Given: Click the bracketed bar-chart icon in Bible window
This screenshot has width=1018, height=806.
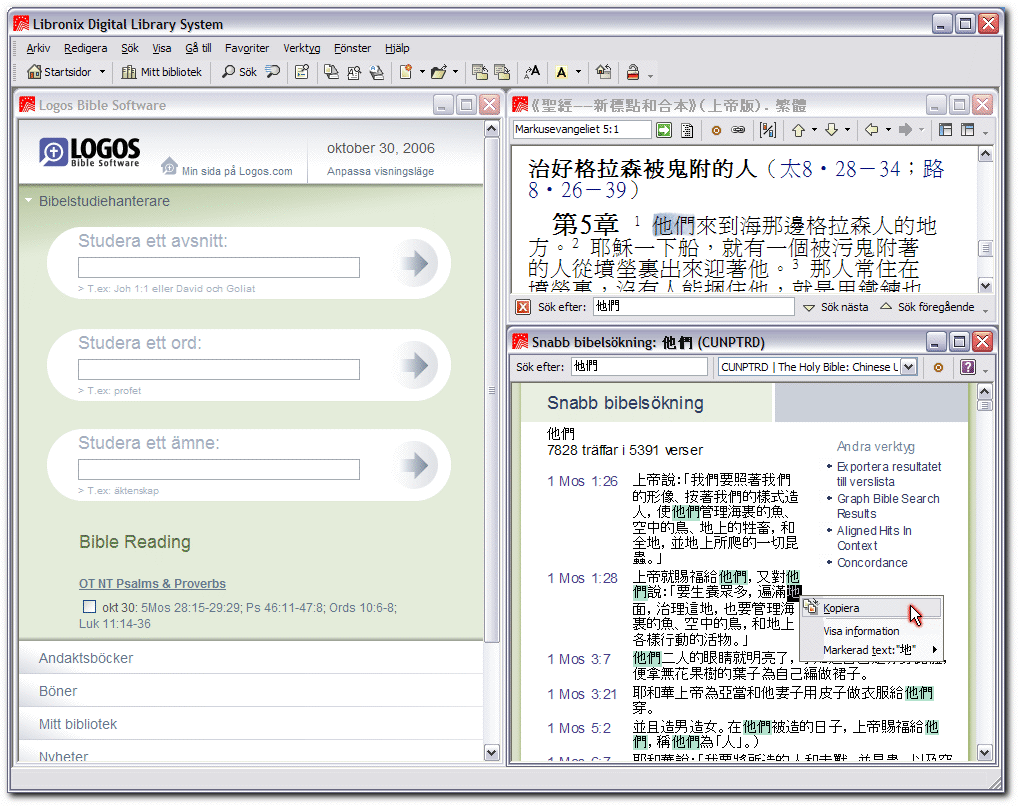Looking at the screenshot, I should (x=768, y=130).
